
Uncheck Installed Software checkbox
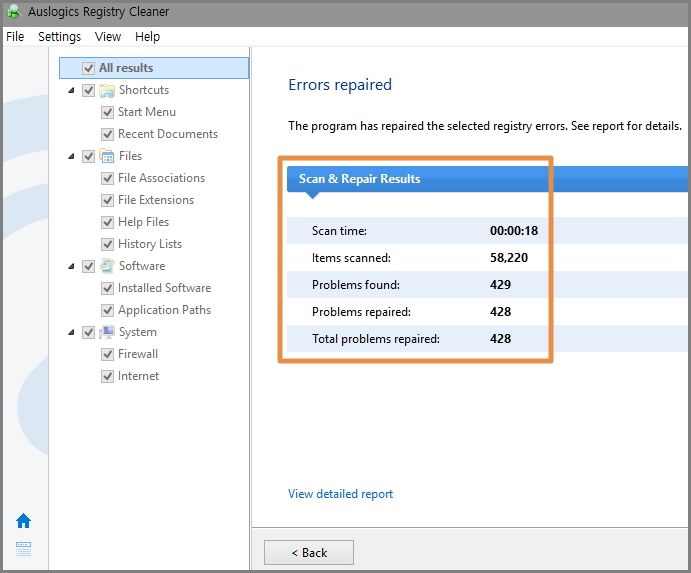[107, 288]
